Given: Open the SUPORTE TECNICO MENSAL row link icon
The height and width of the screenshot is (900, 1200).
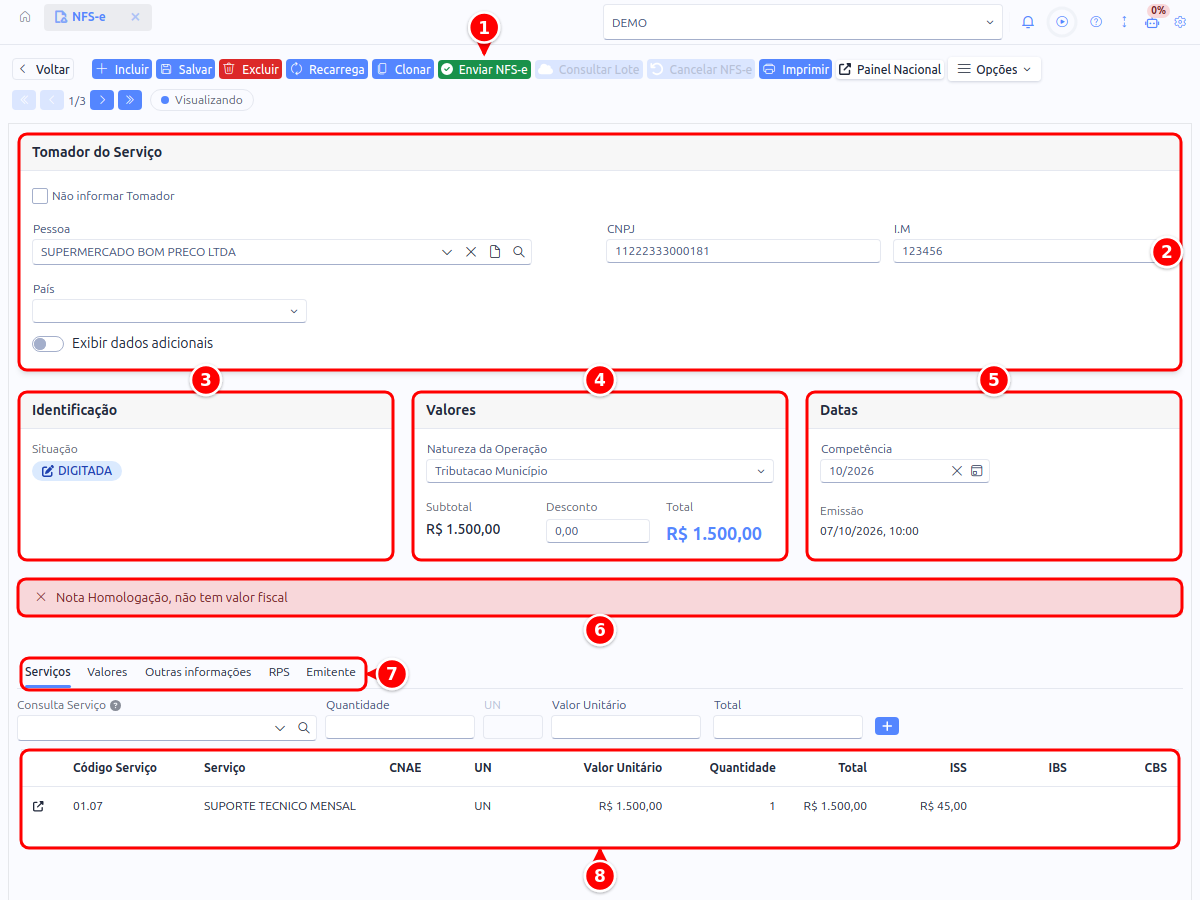Looking at the screenshot, I should 39,806.
